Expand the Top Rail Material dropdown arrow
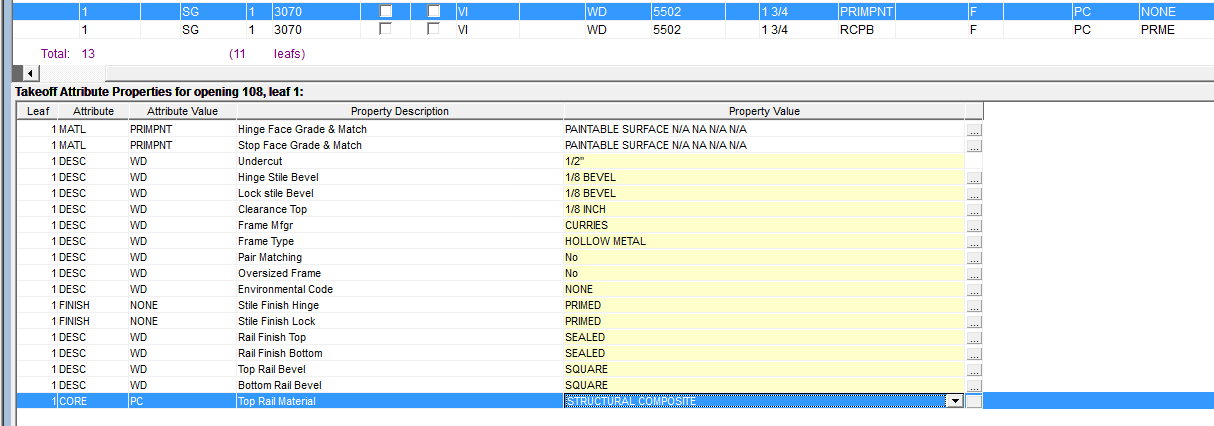Screen dimensions: 1214x426 coord(955,401)
